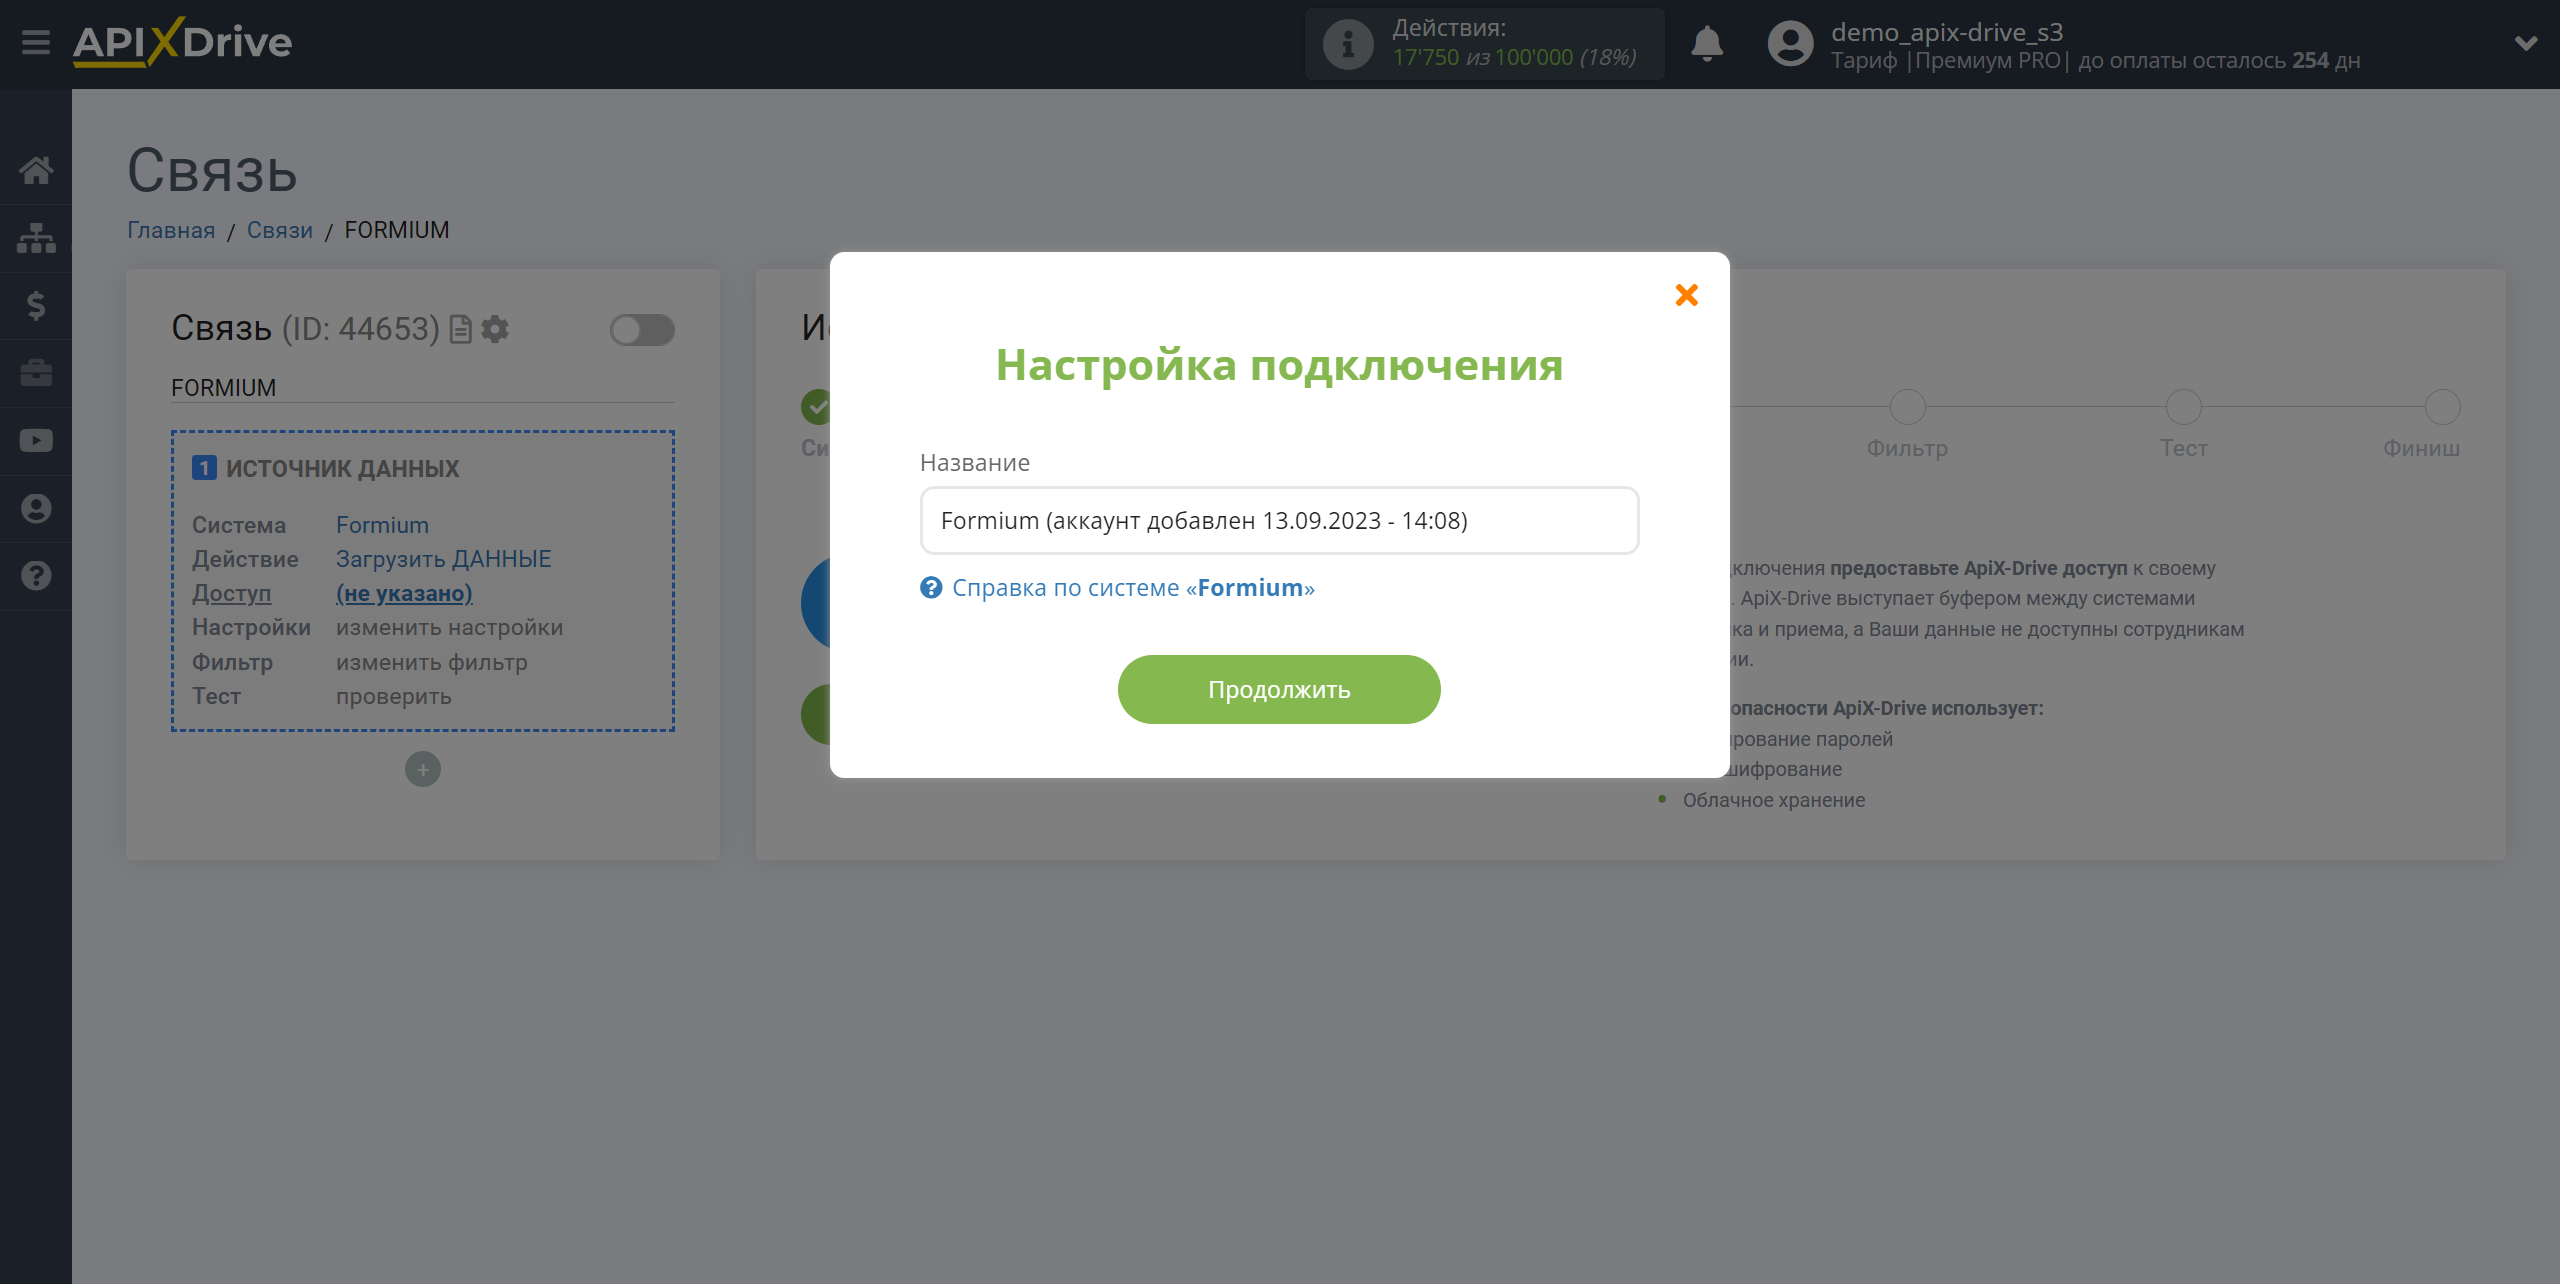Click the Главная breadcrumb menu item
2560x1284 pixels.
172,229
